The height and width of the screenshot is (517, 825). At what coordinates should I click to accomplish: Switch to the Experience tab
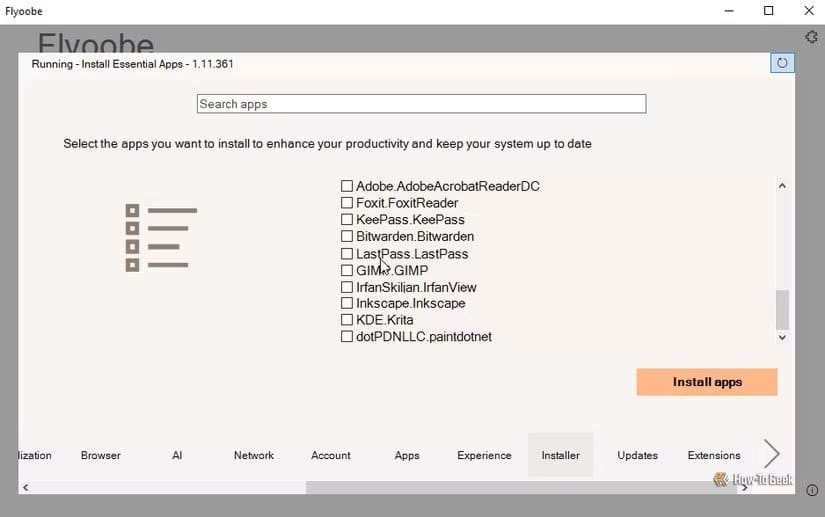[x=484, y=455]
